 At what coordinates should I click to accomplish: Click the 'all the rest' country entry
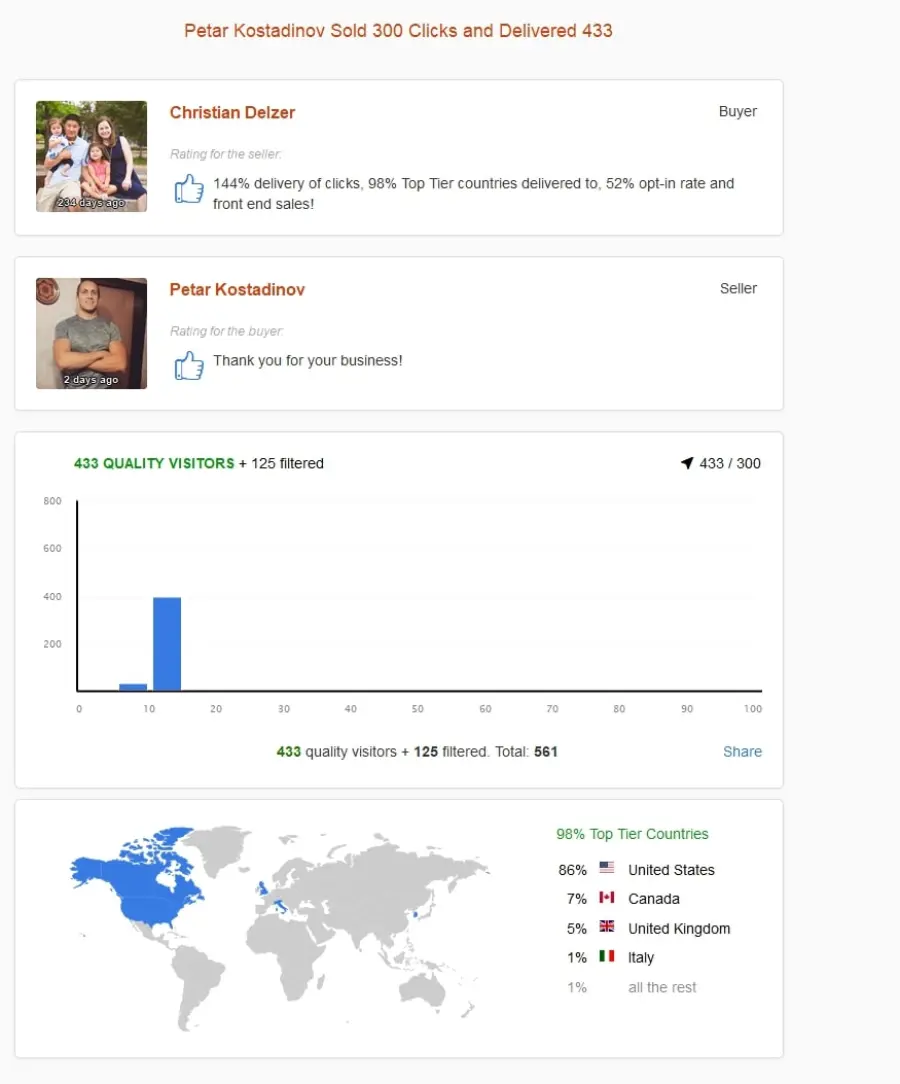click(x=662, y=987)
